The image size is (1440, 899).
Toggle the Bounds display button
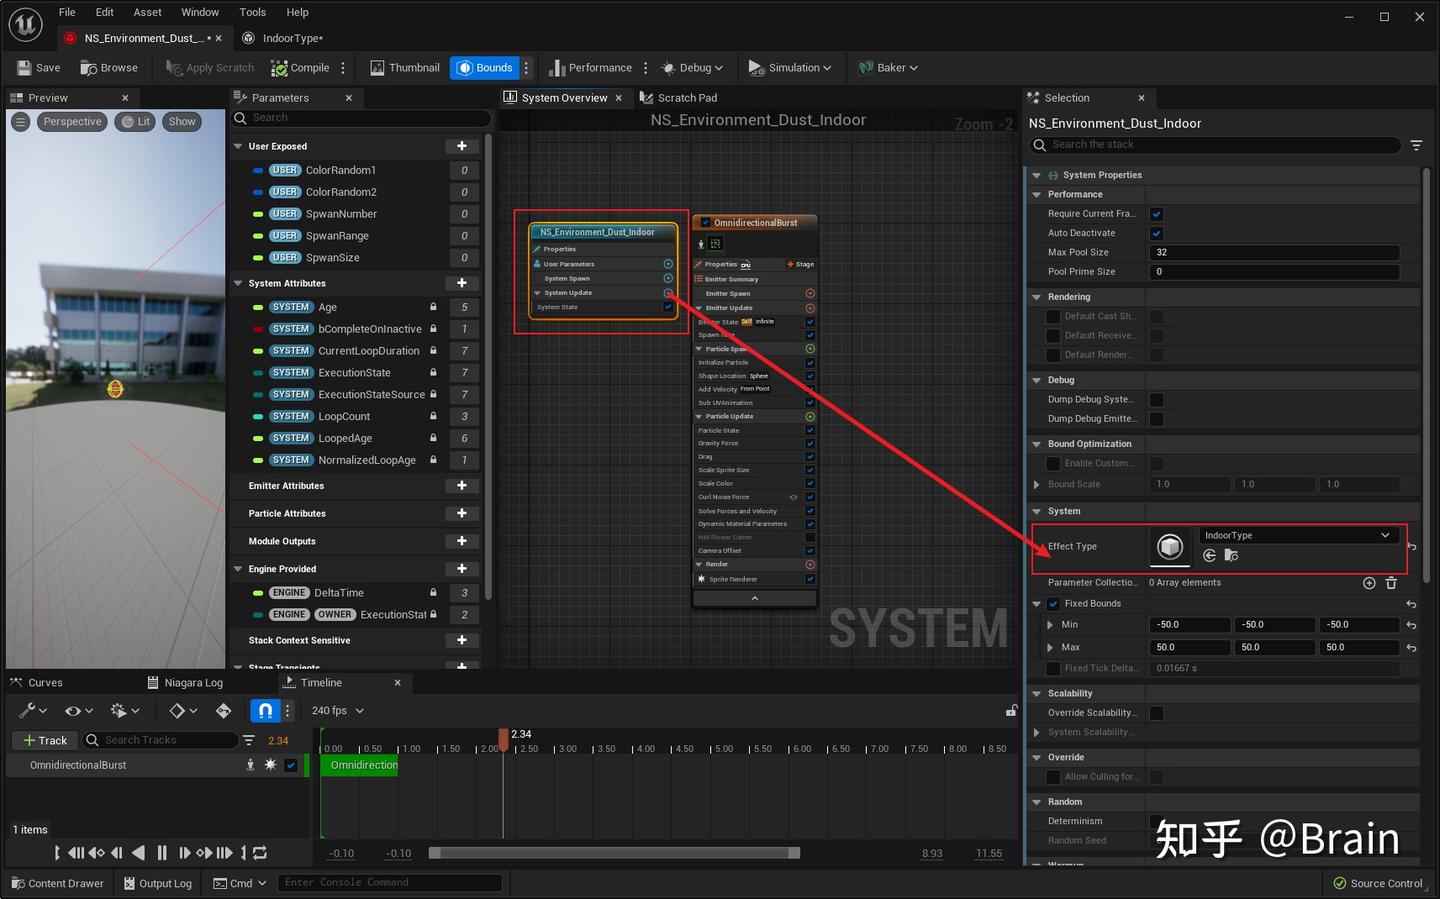484,68
